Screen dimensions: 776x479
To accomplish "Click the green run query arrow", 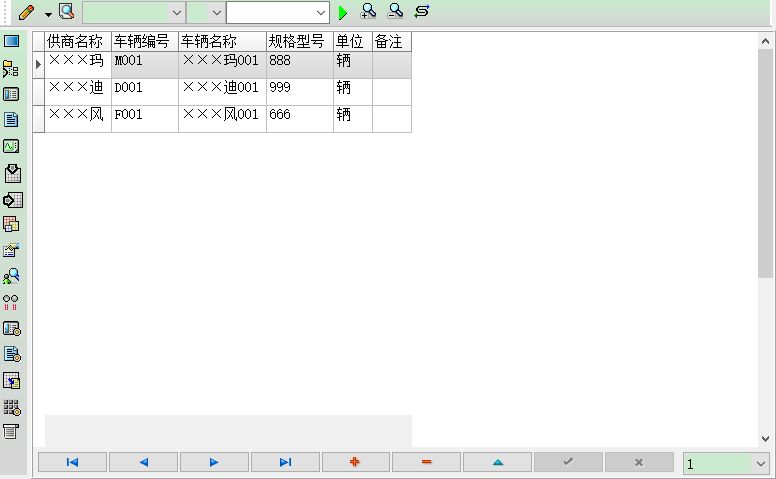I will 342,13.
